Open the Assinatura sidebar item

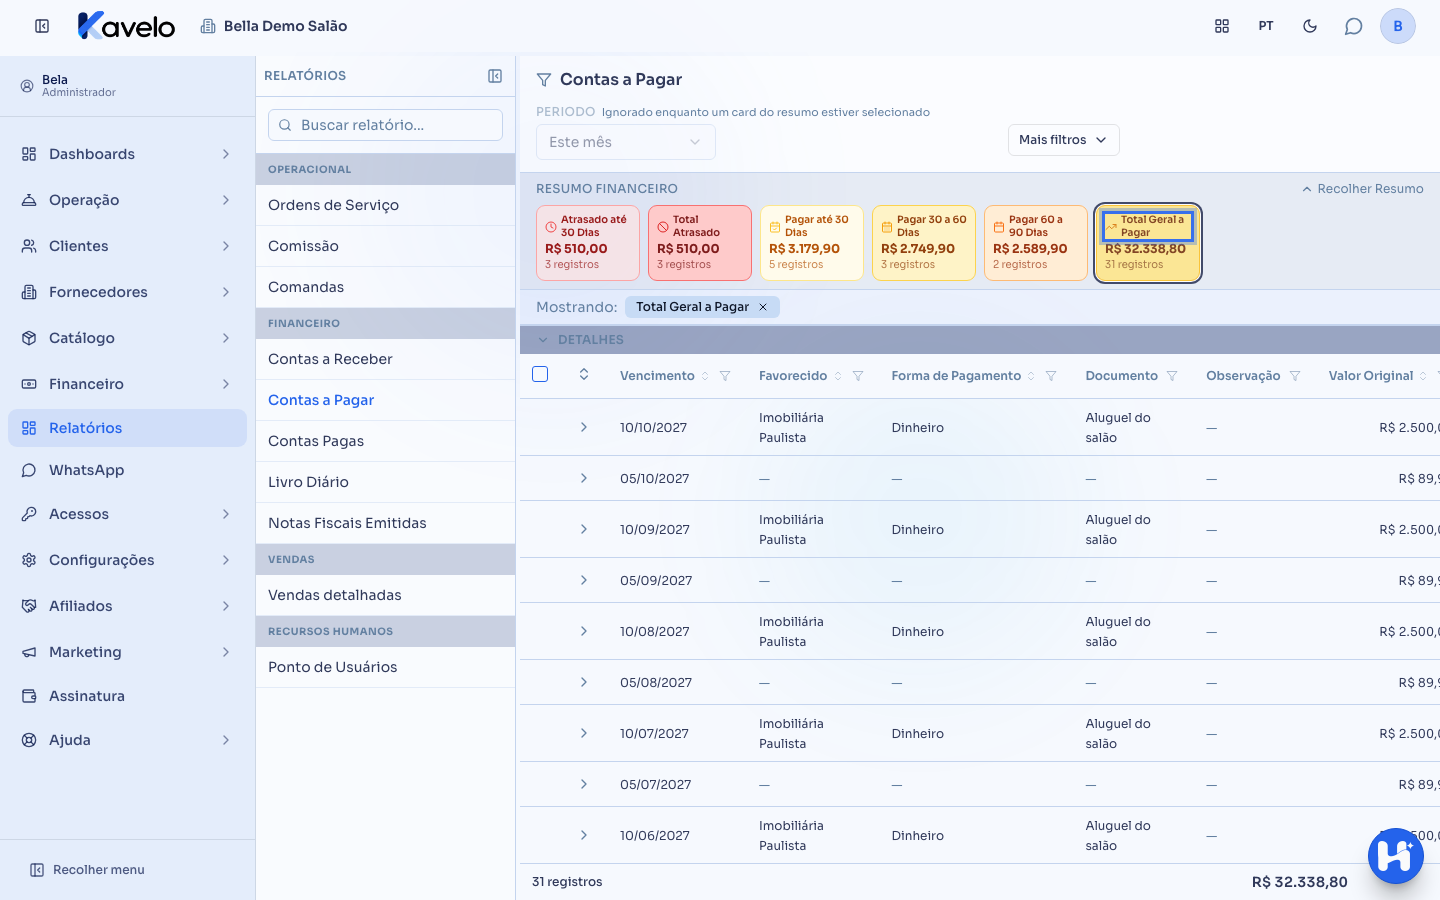pyautogui.click(x=127, y=696)
